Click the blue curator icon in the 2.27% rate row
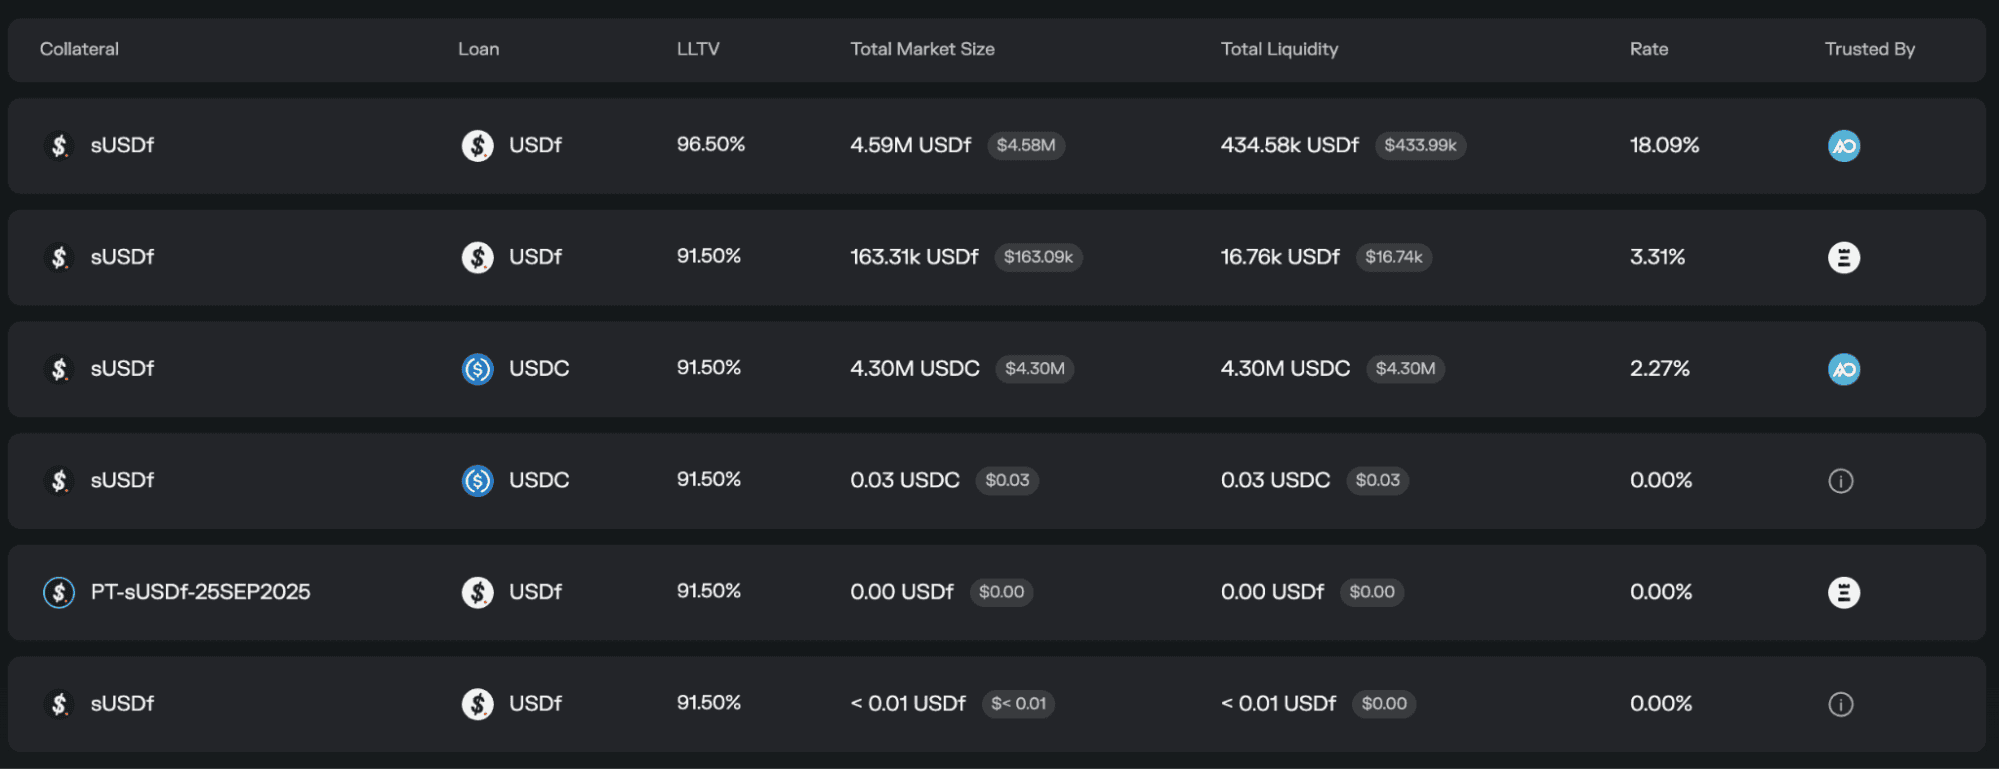The image size is (1999, 770). (x=1843, y=369)
